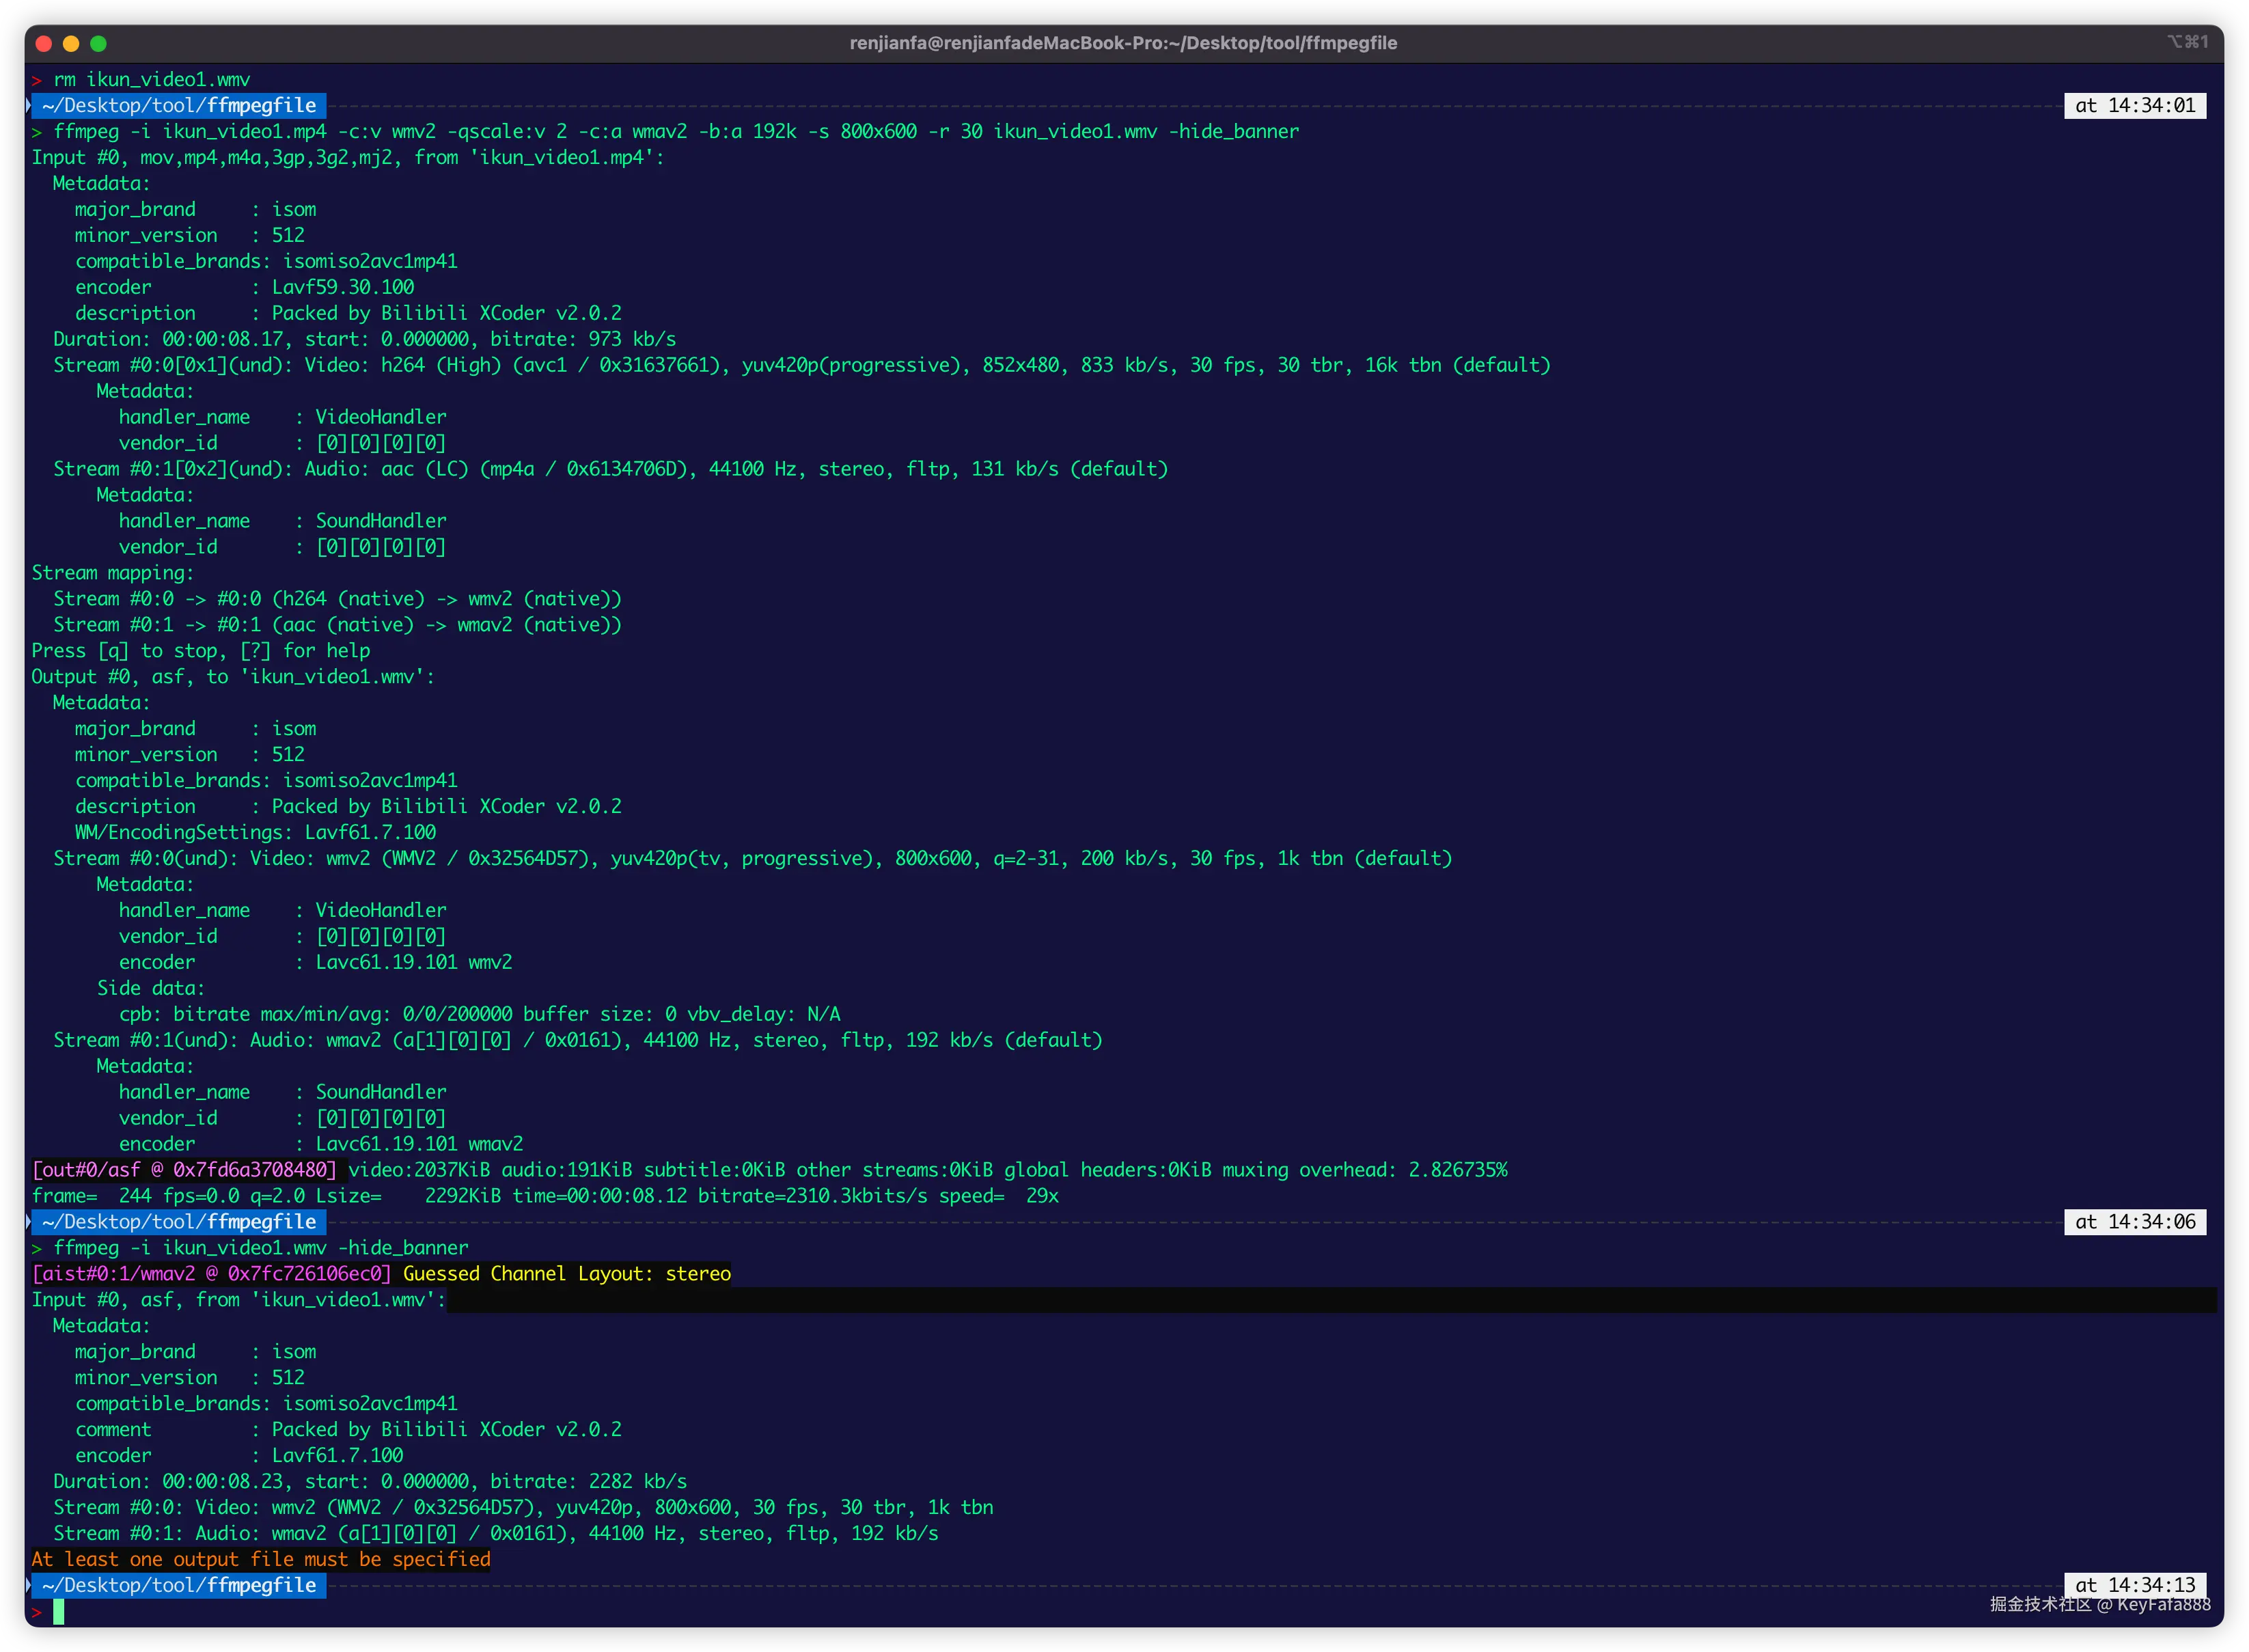Click the green cursor block at the prompt
Image resolution: width=2249 pixels, height=1652 pixels.
coord(59,1611)
